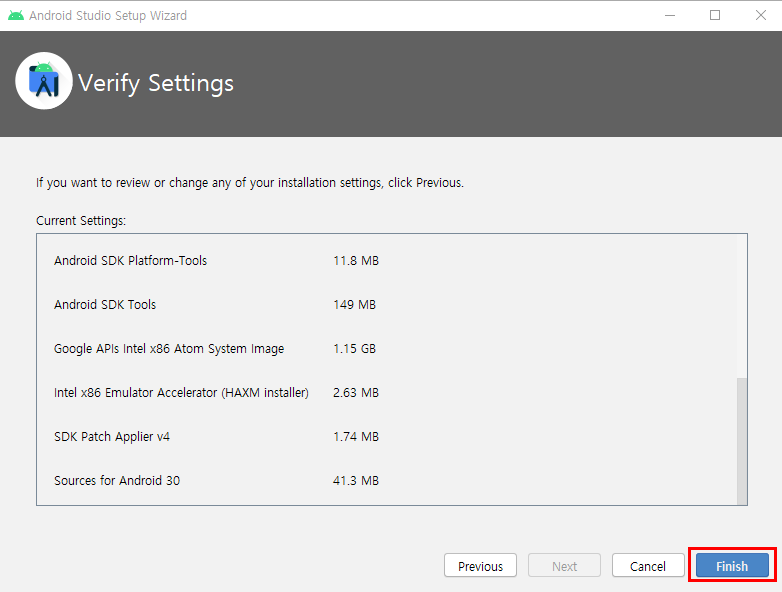
Task: Click the disabled Next button
Action: coord(564,566)
